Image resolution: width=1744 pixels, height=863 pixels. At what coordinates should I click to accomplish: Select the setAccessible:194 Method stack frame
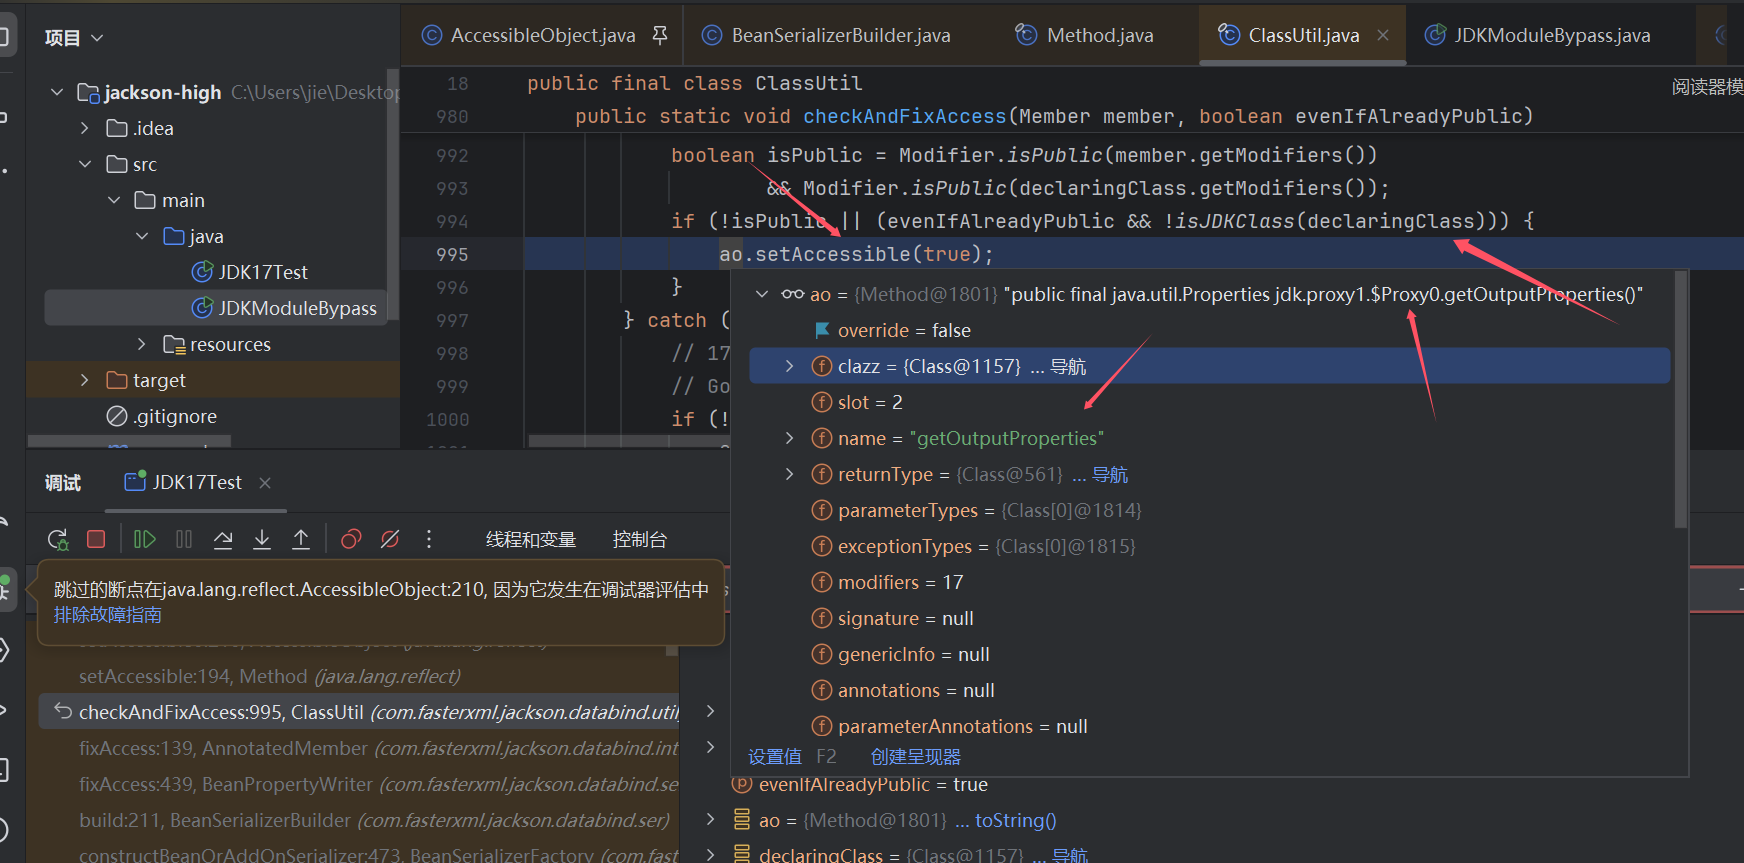(x=359, y=676)
